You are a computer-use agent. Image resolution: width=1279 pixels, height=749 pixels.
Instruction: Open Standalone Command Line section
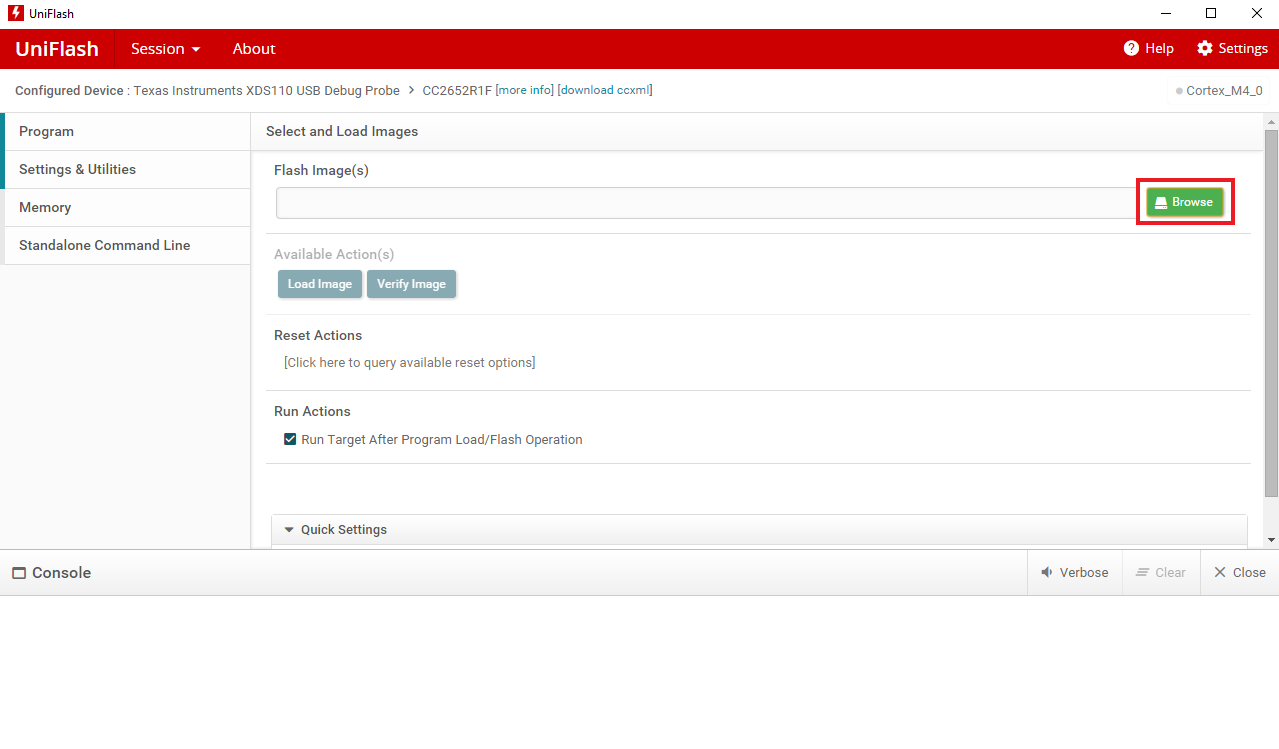104,245
